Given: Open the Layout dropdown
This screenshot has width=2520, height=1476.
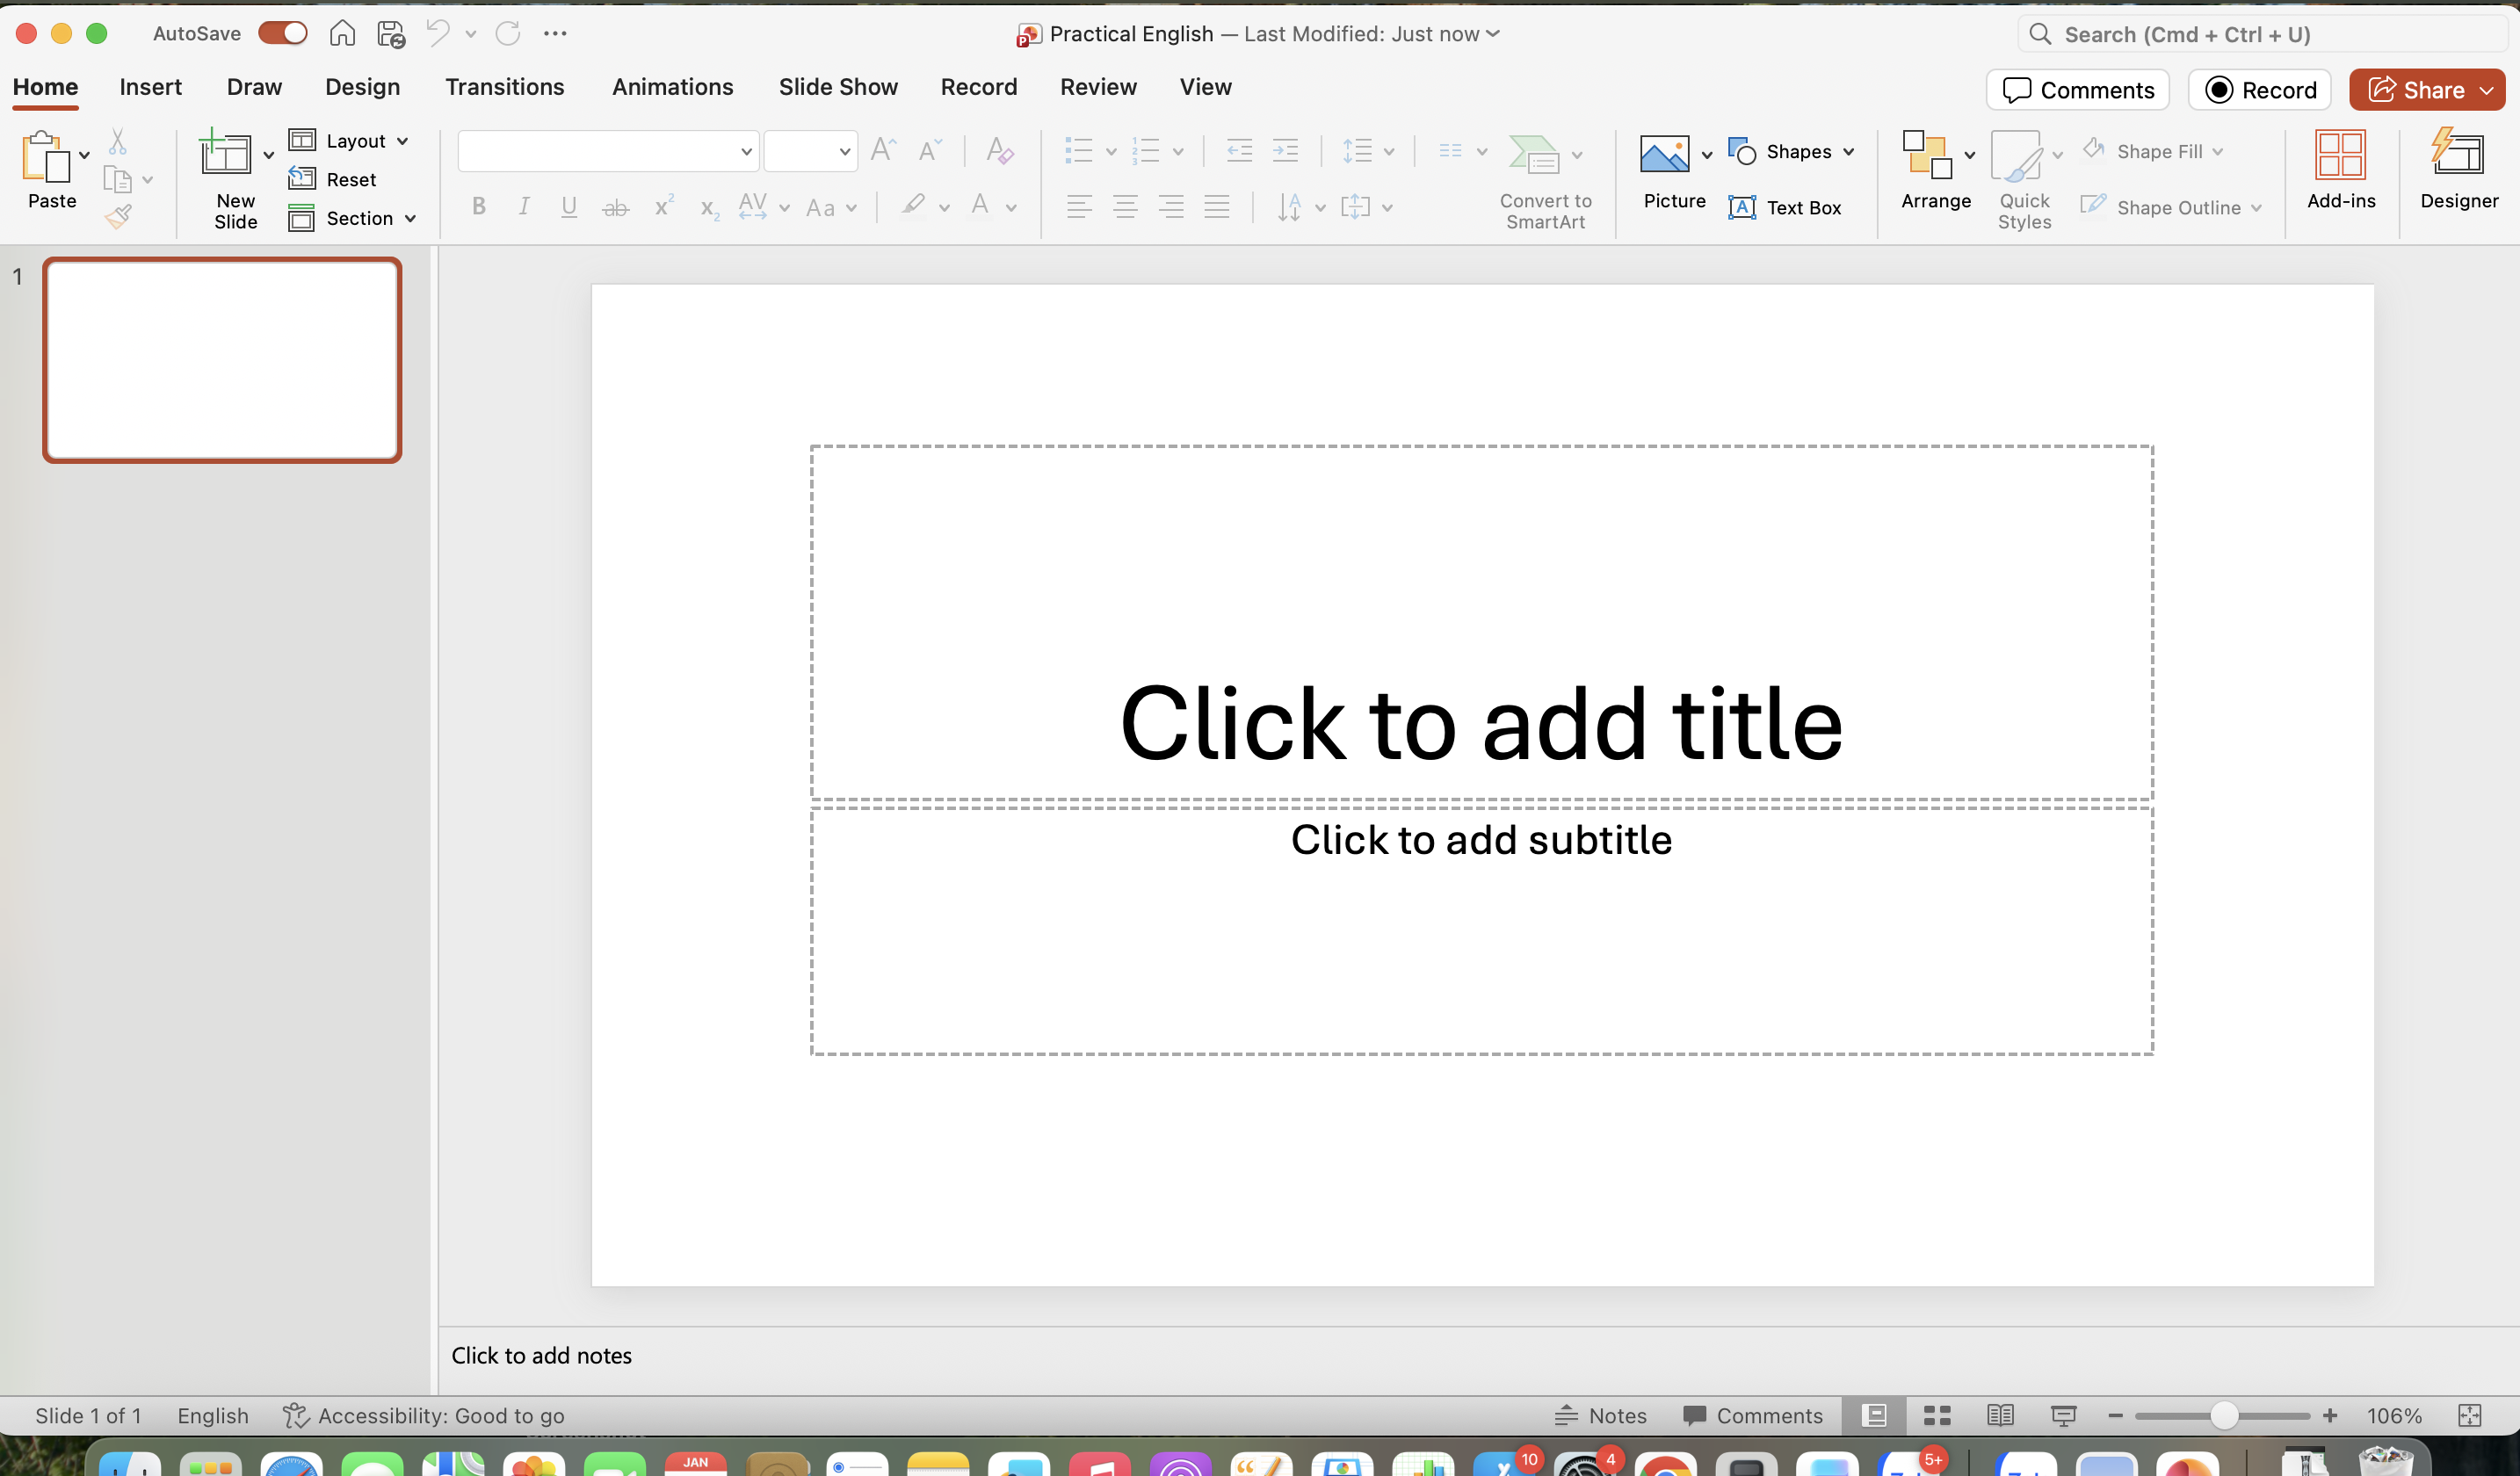Looking at the screenshot, I should (x=349, y=141).
